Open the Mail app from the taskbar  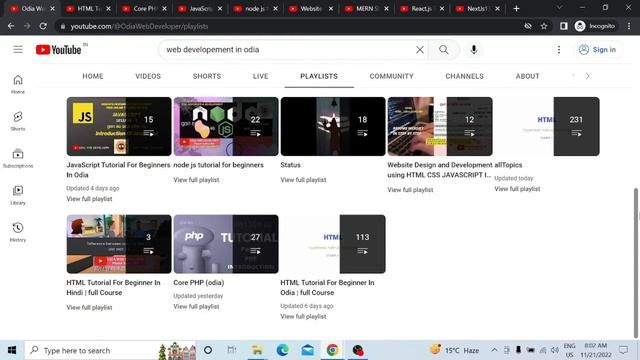[308, 350]
